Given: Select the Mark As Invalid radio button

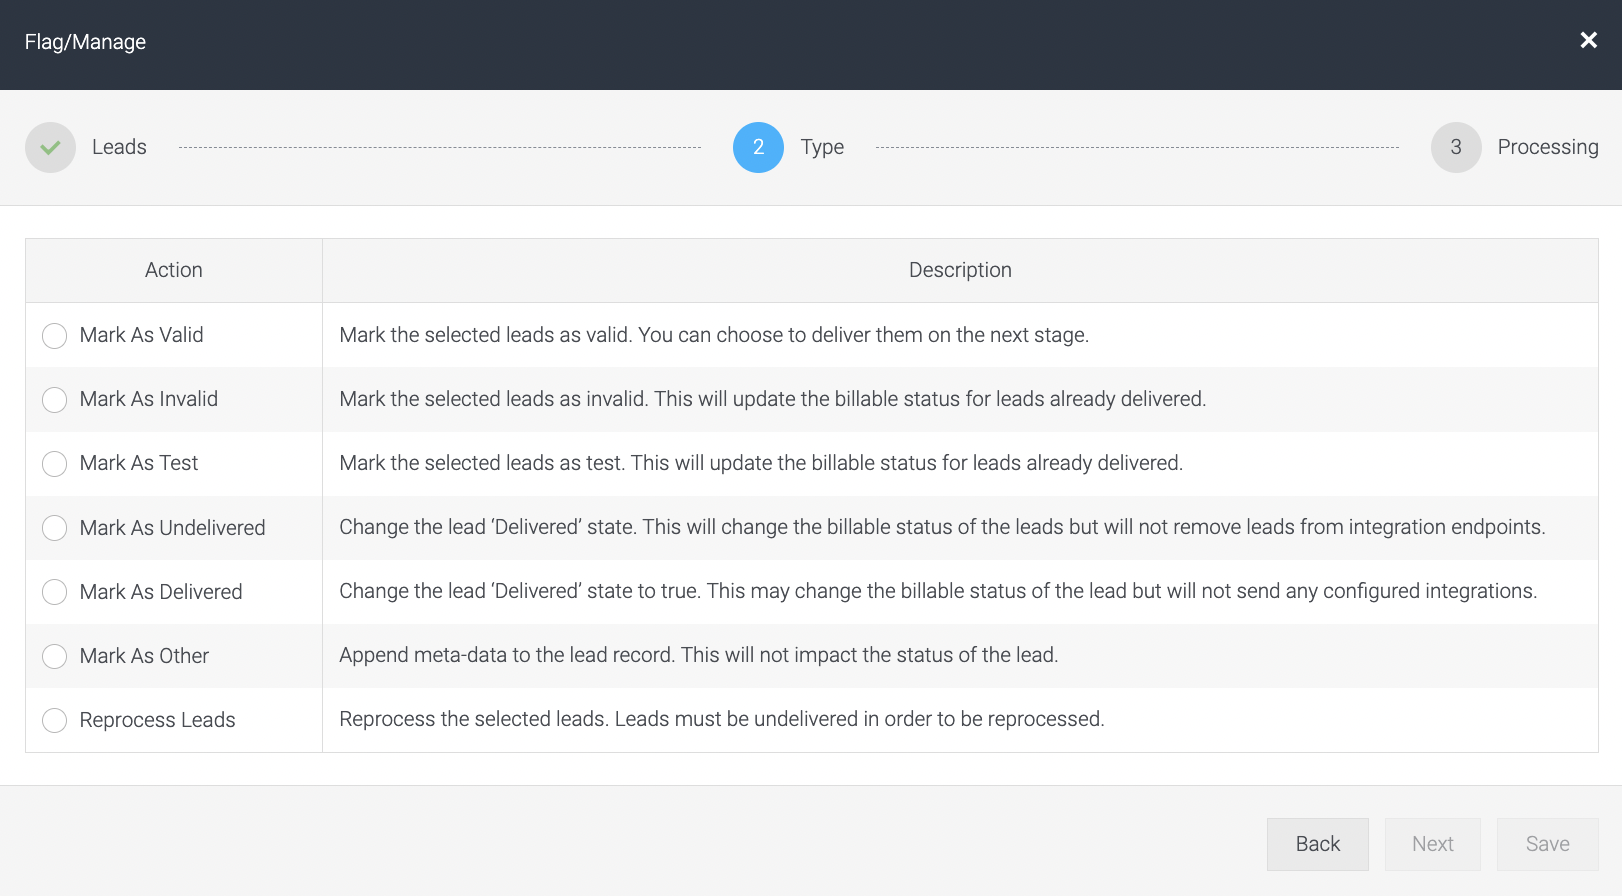Looking at the screenshot, I should [x=55, y=400].
